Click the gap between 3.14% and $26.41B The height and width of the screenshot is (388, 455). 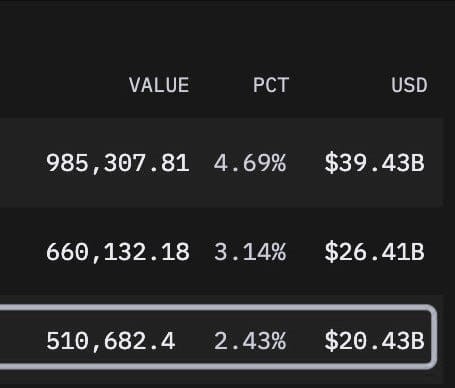[x=305, y=252]
